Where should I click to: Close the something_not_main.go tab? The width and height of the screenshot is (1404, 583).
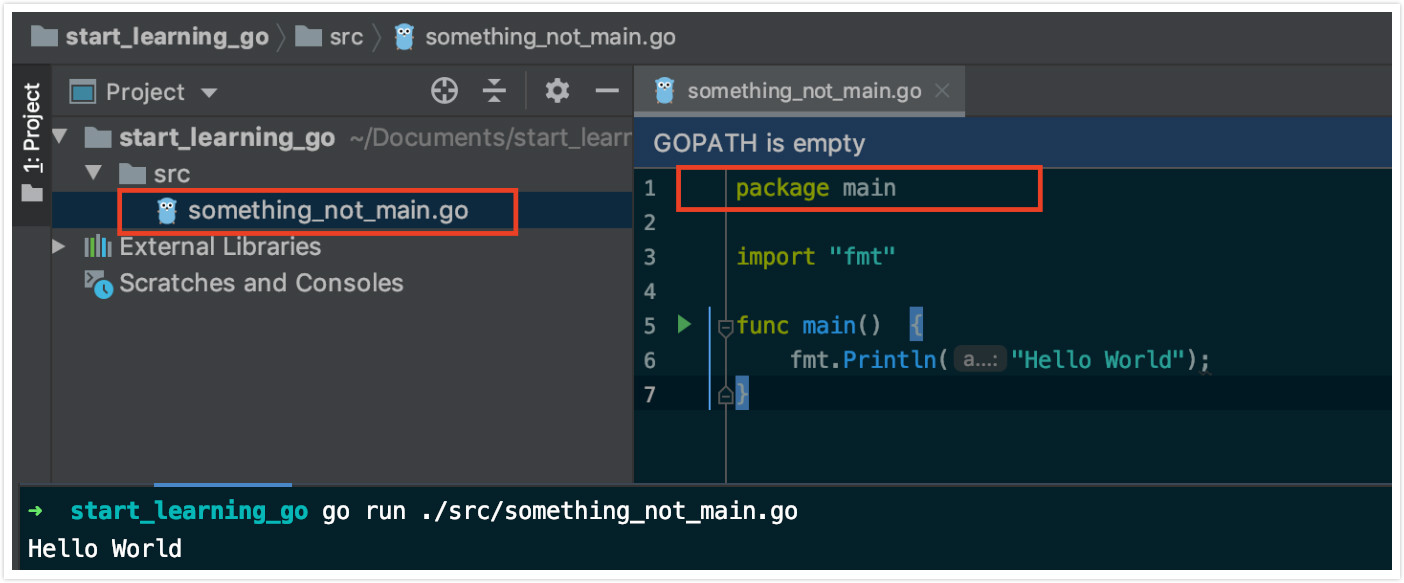point(941,90)
